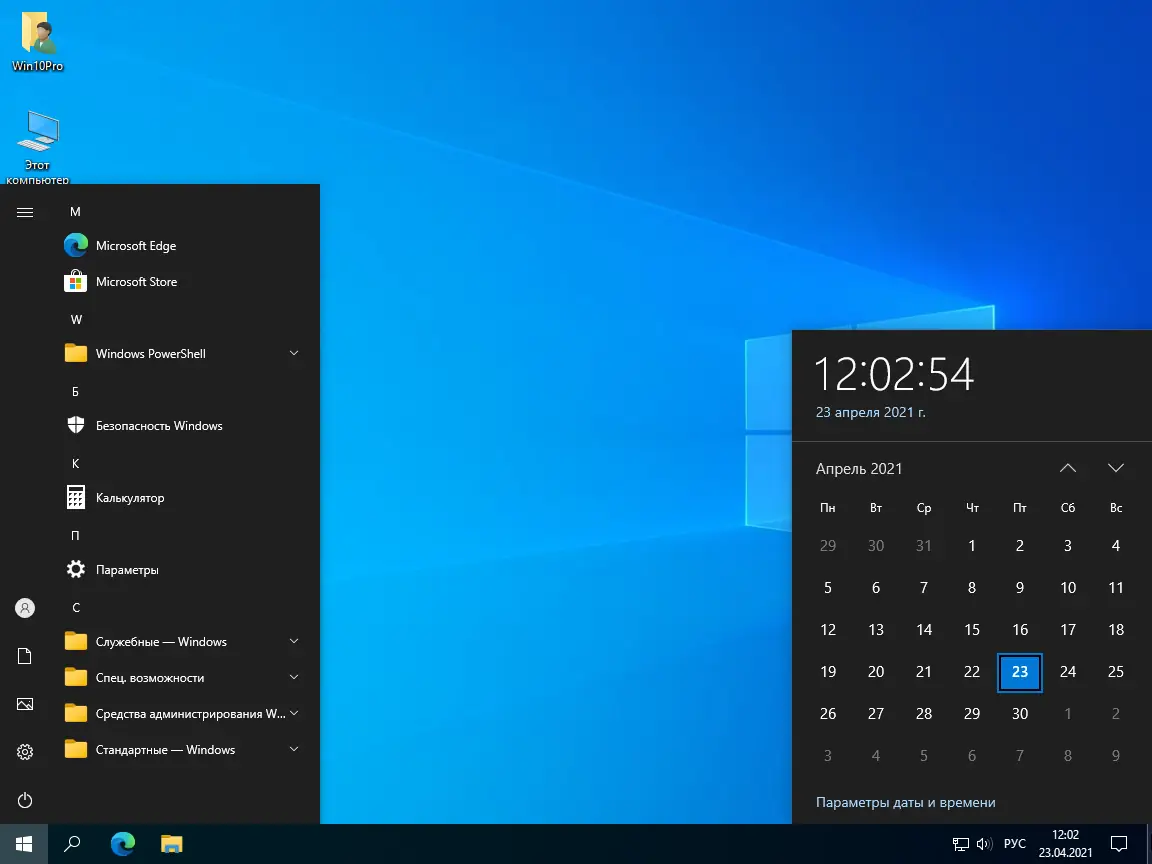
Task: Open the Спец. возможности folder
Action: tap(184, 677)
